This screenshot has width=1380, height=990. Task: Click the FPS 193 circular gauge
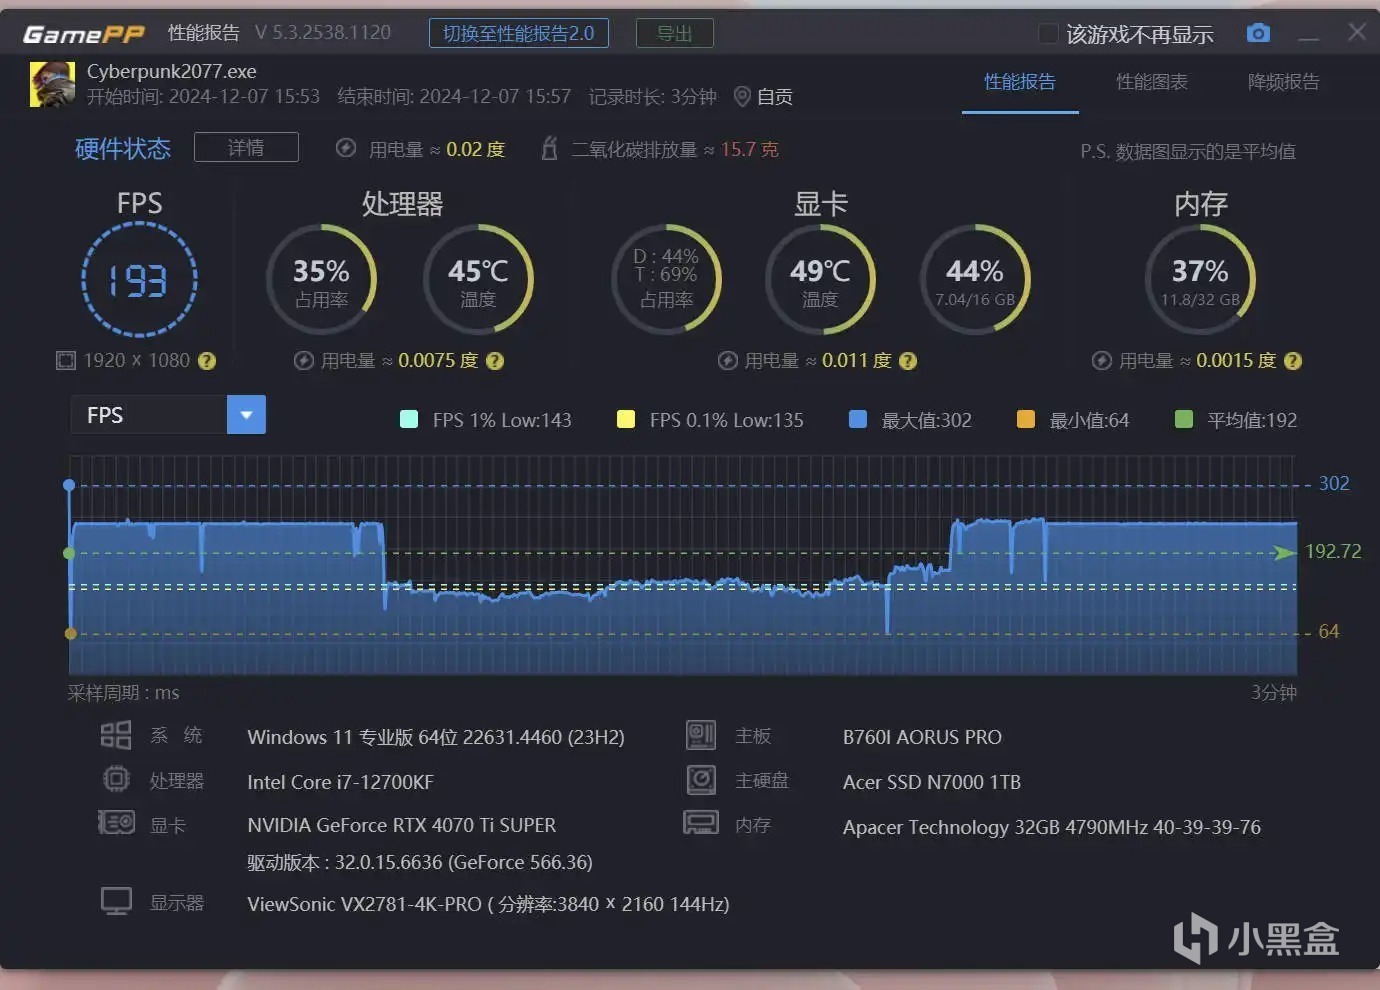(139, 280)
